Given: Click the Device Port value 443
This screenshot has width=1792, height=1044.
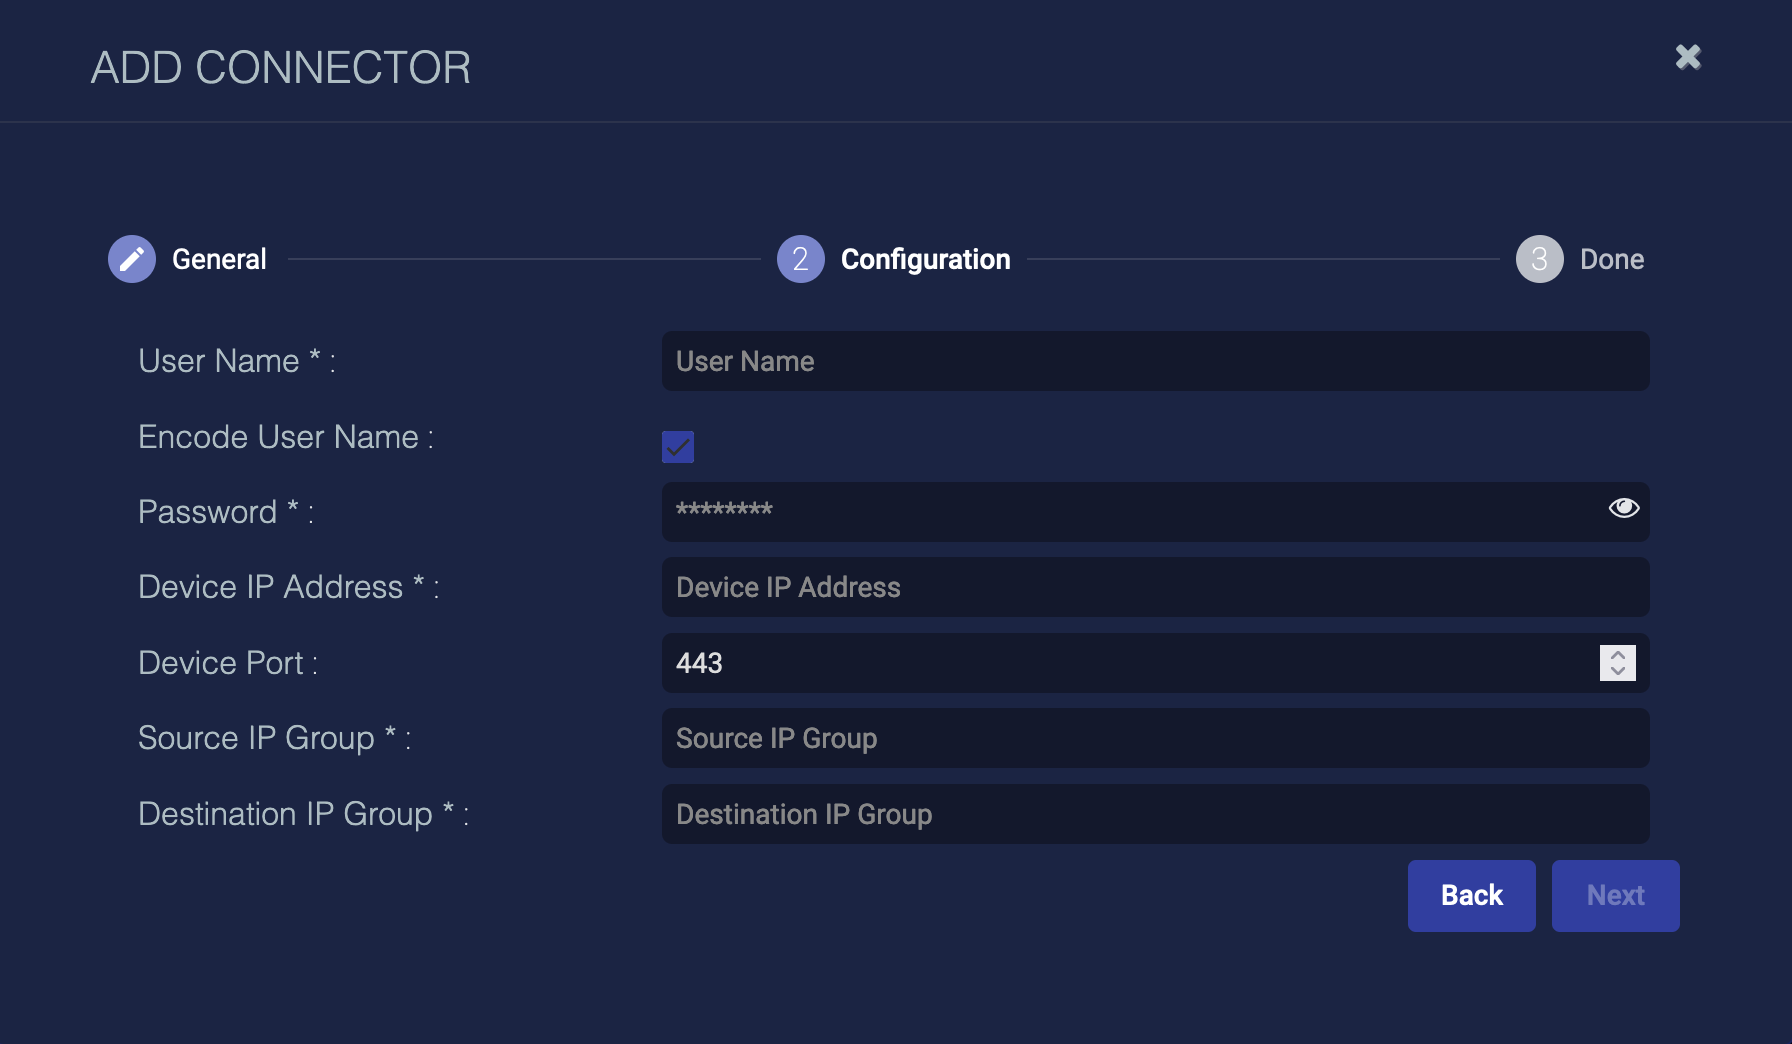Looking at the screenshot, I should [x=700, y=663].
